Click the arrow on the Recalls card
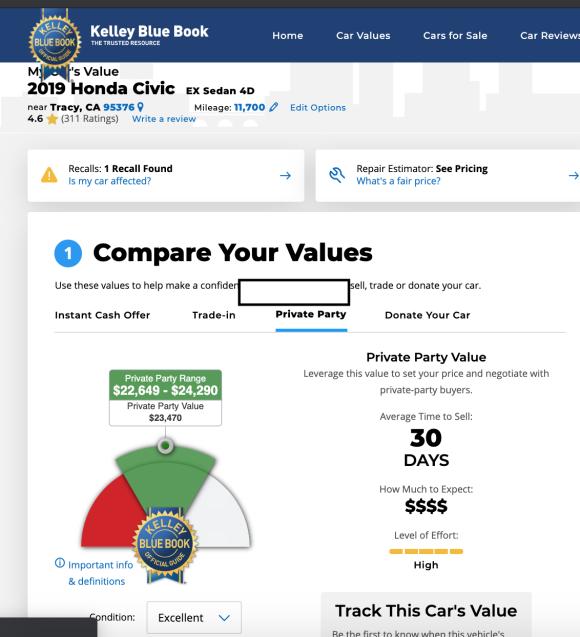 pos(286,176)
